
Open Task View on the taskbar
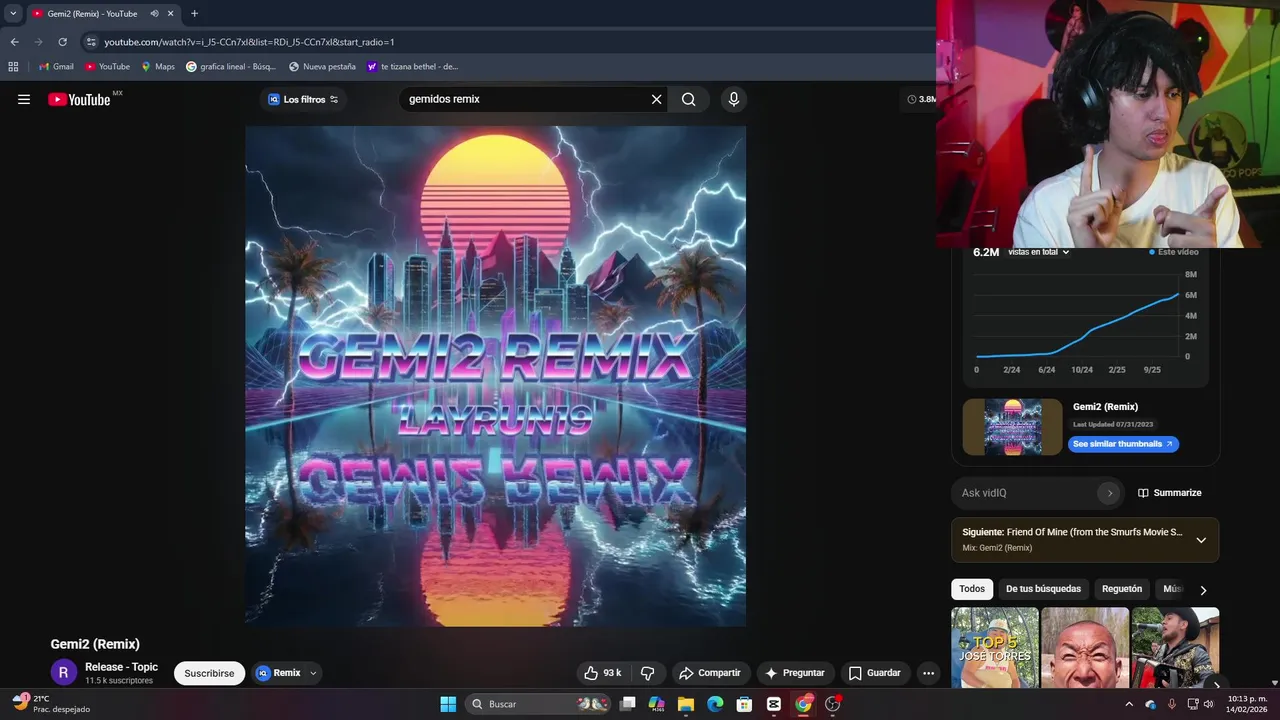[x=628, y=704]
